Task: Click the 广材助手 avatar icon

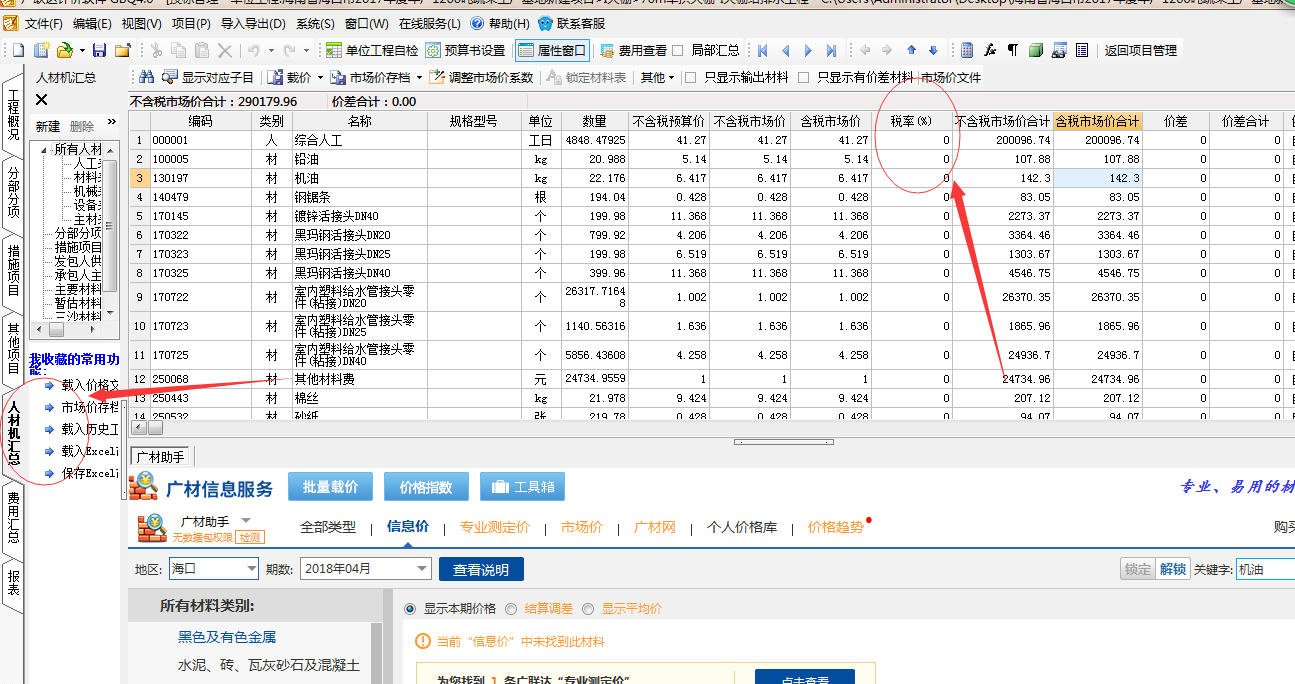Action: pos(151,527)
